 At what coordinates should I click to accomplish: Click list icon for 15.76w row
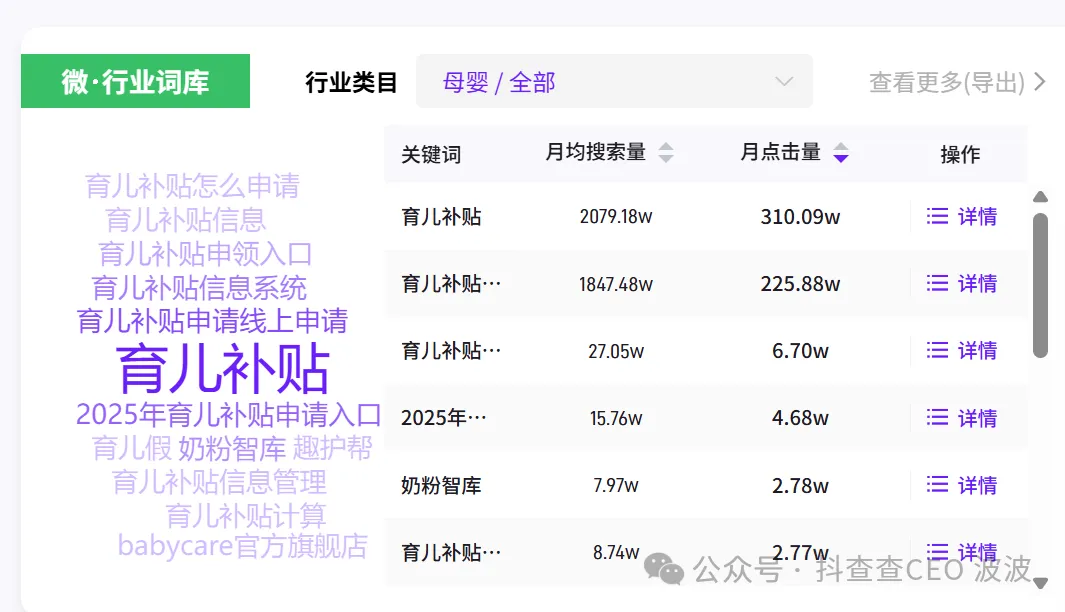[x=937, y=417]
